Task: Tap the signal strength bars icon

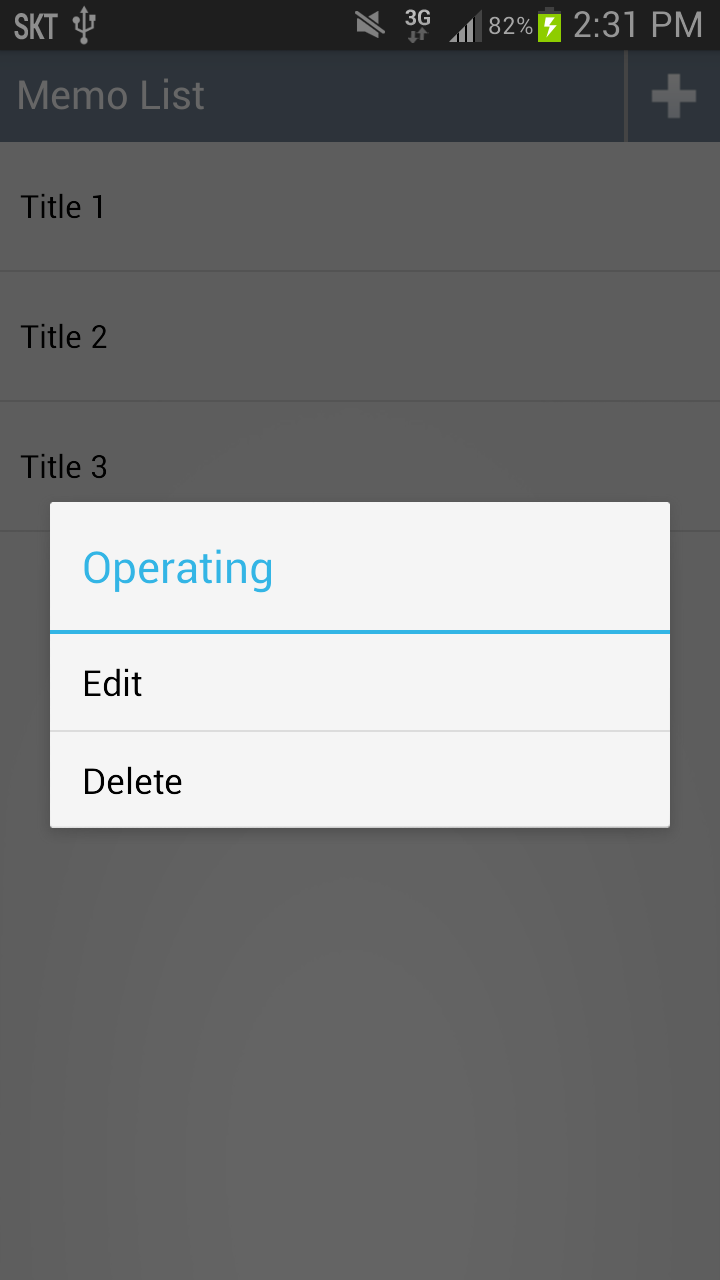Action: tap(465, 27)
